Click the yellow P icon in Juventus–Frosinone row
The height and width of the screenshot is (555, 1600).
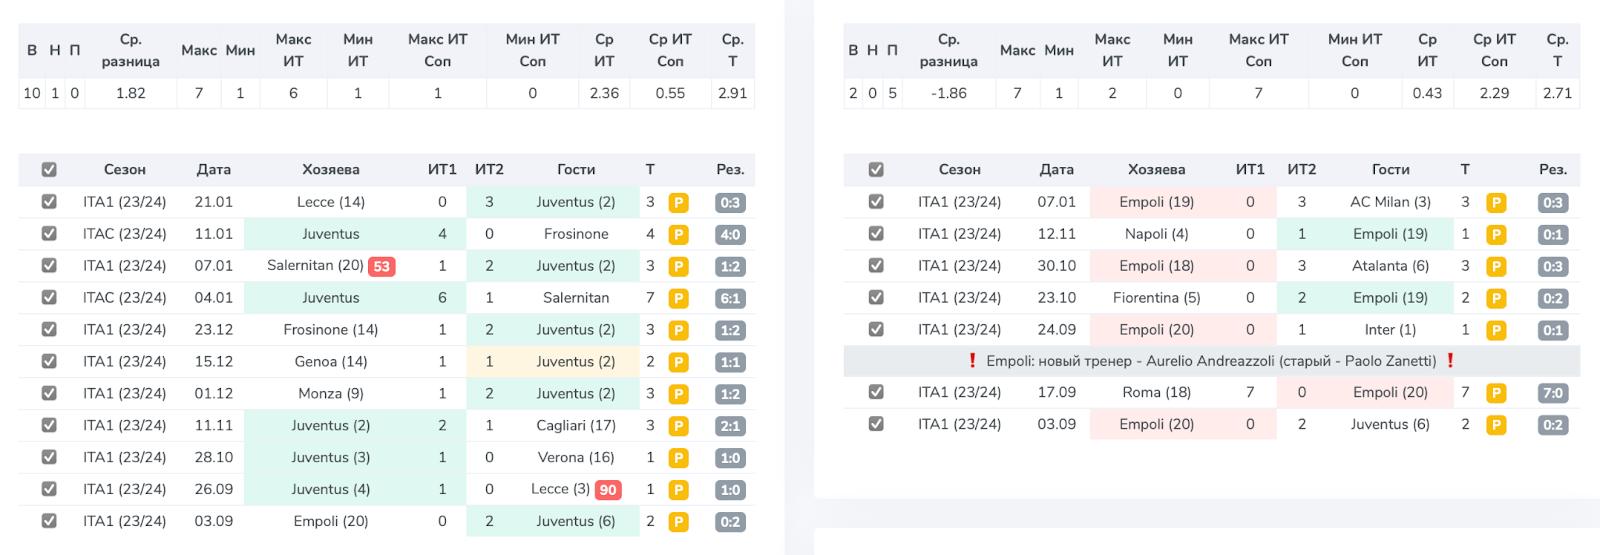[x=678, y=235]
